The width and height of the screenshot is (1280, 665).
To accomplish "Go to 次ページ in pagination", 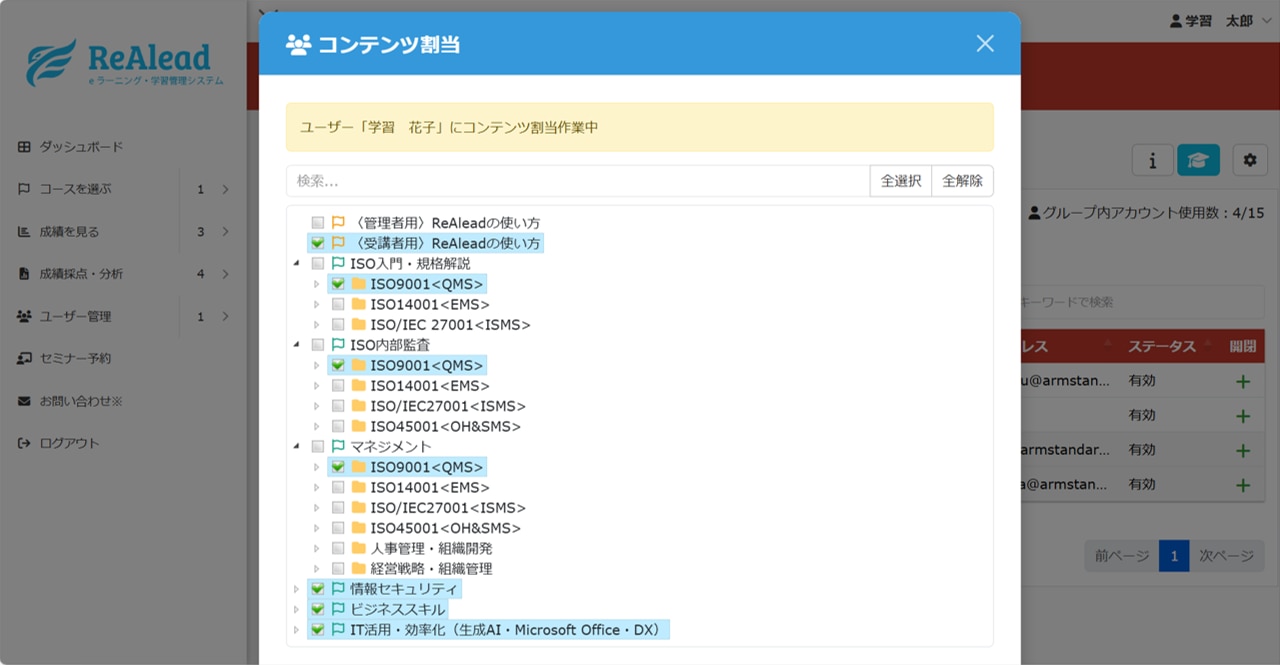I will (1226, 556).
